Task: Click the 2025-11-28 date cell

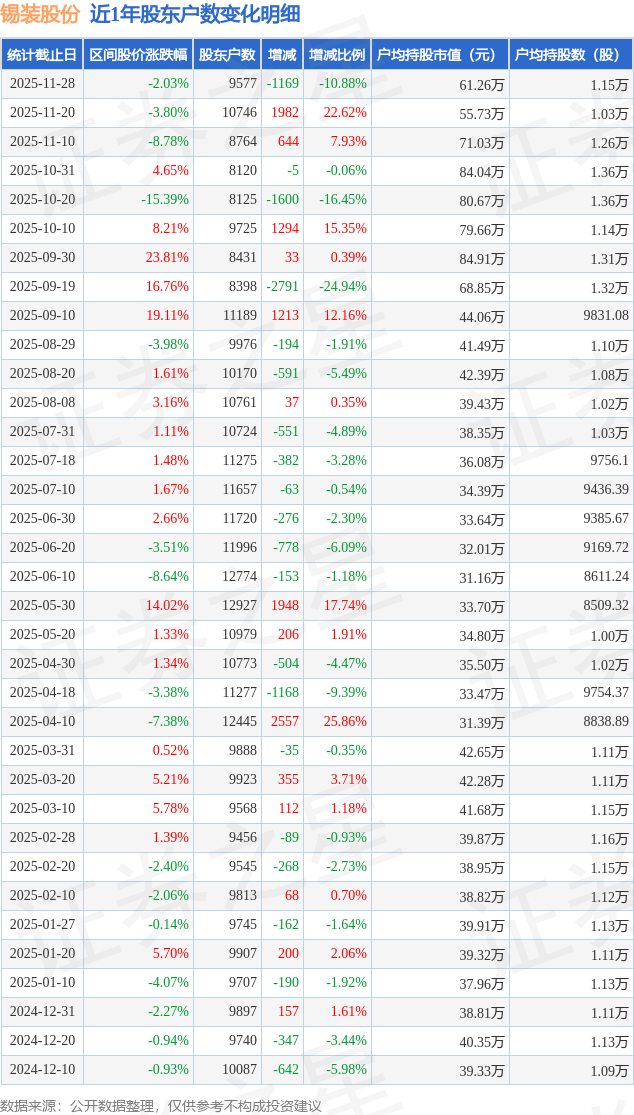Action: coord(42,84)
